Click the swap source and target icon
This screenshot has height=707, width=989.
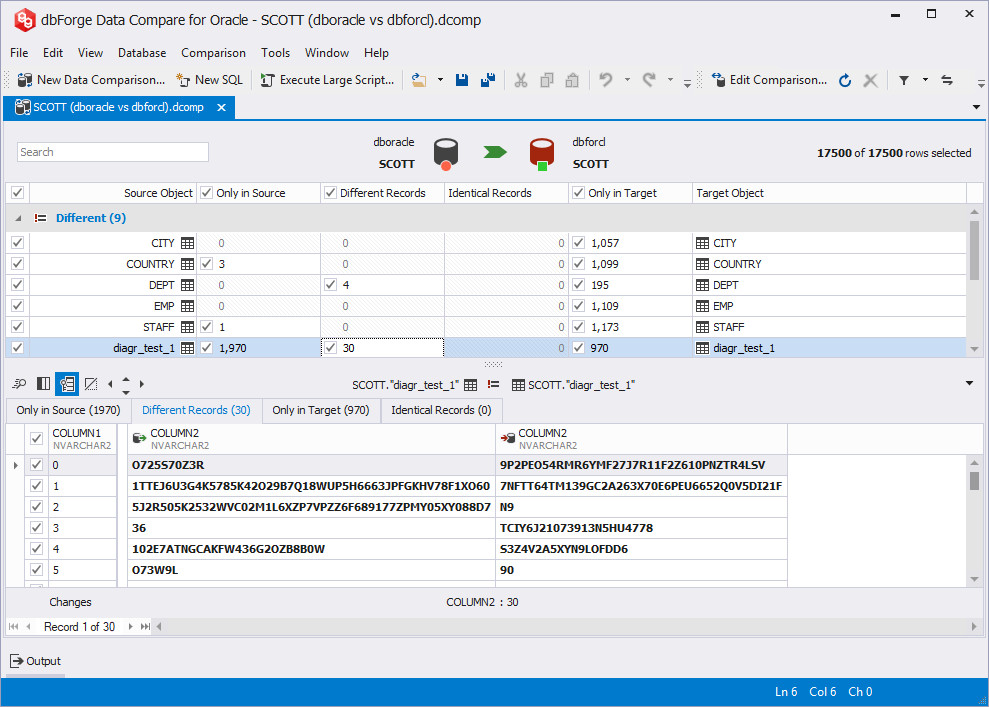coord(947,80)
